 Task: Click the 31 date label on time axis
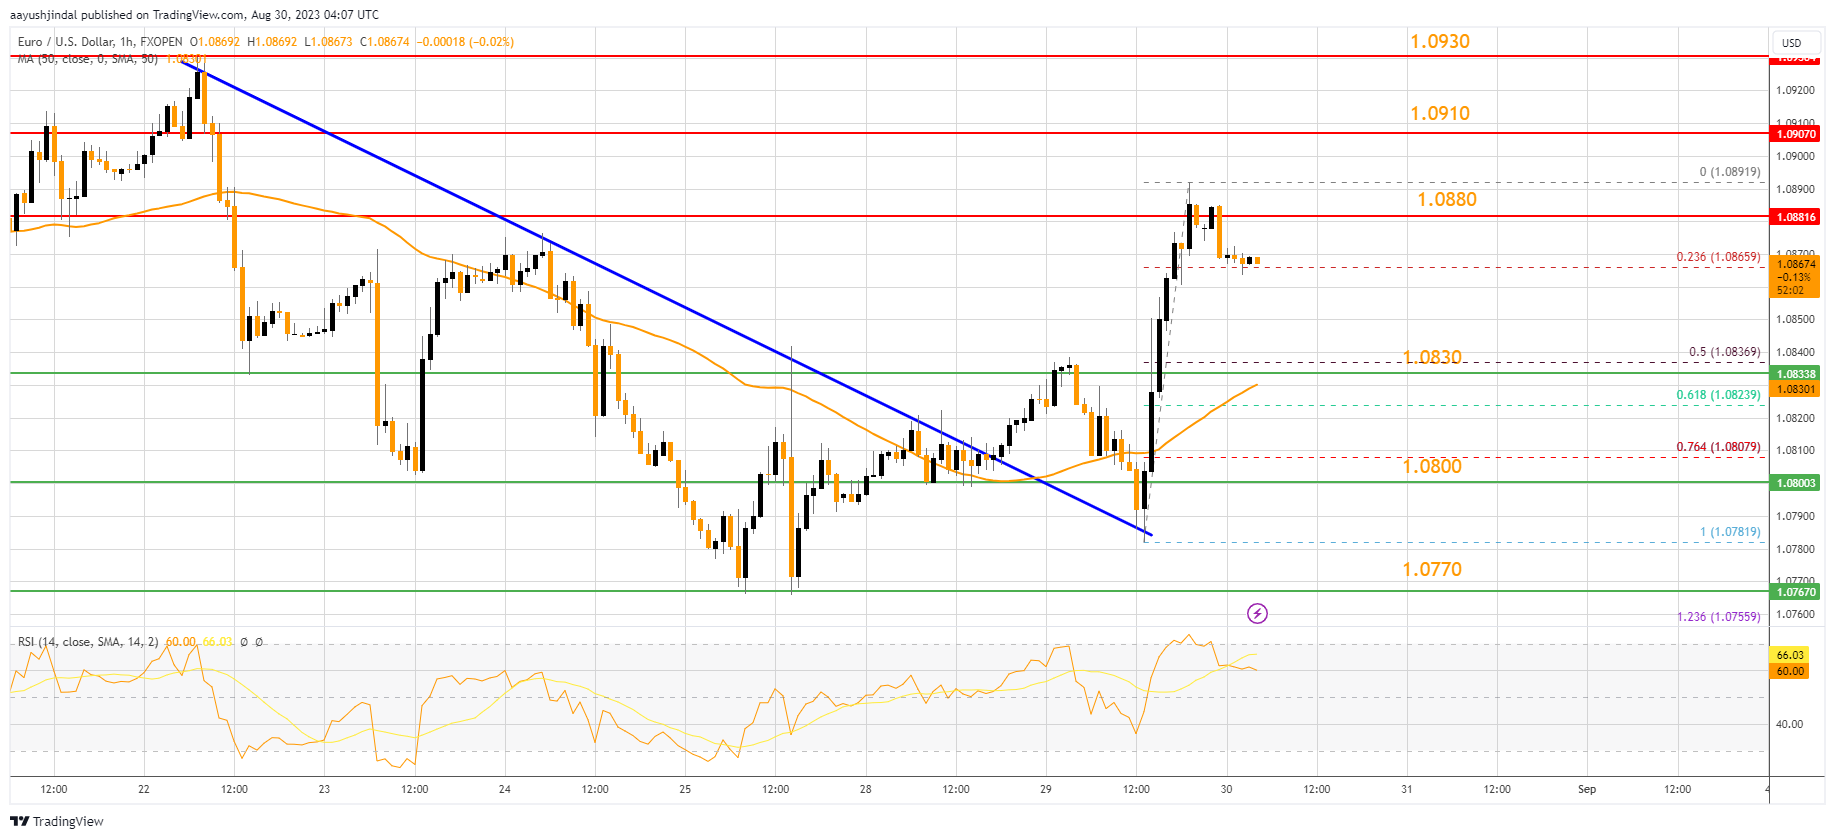(x=1407, y=789)
